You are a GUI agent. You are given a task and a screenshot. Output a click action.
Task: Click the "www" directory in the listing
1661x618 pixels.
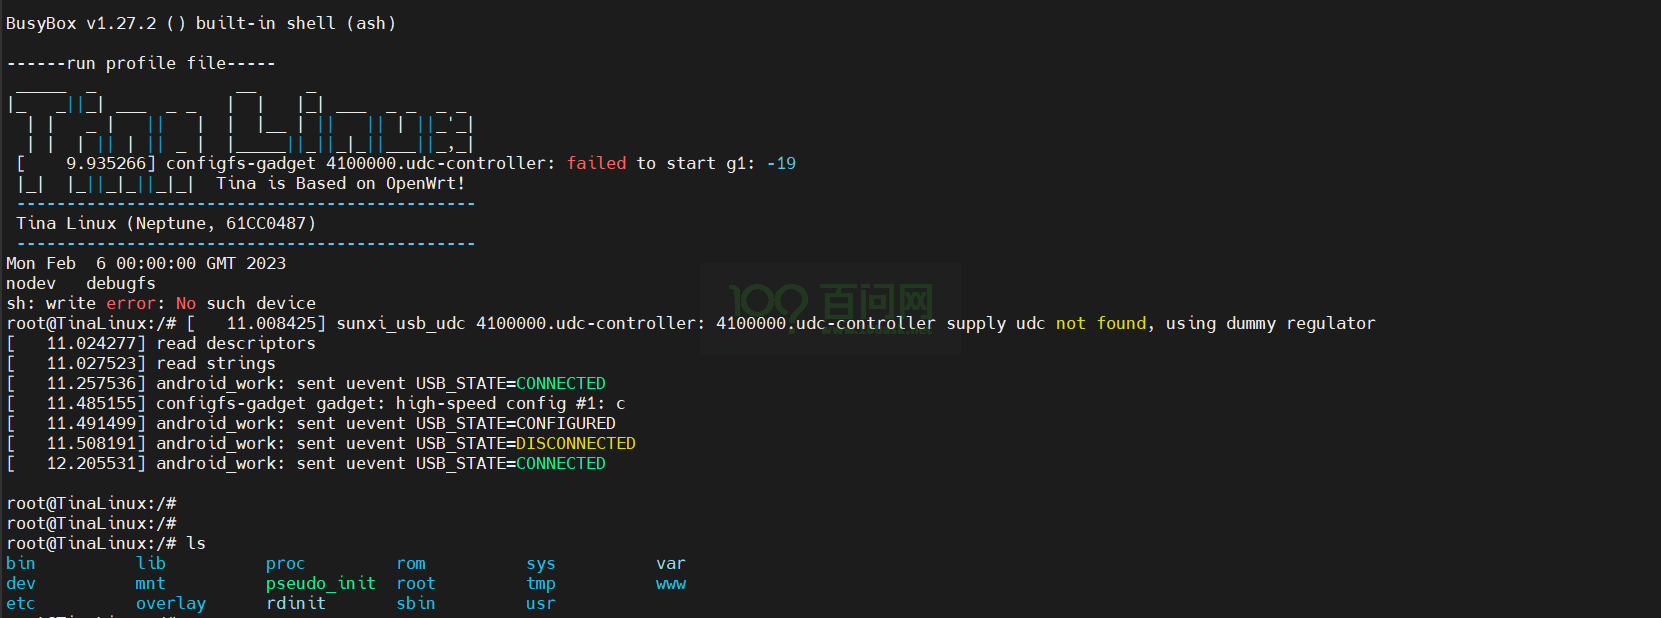point(670,583)
